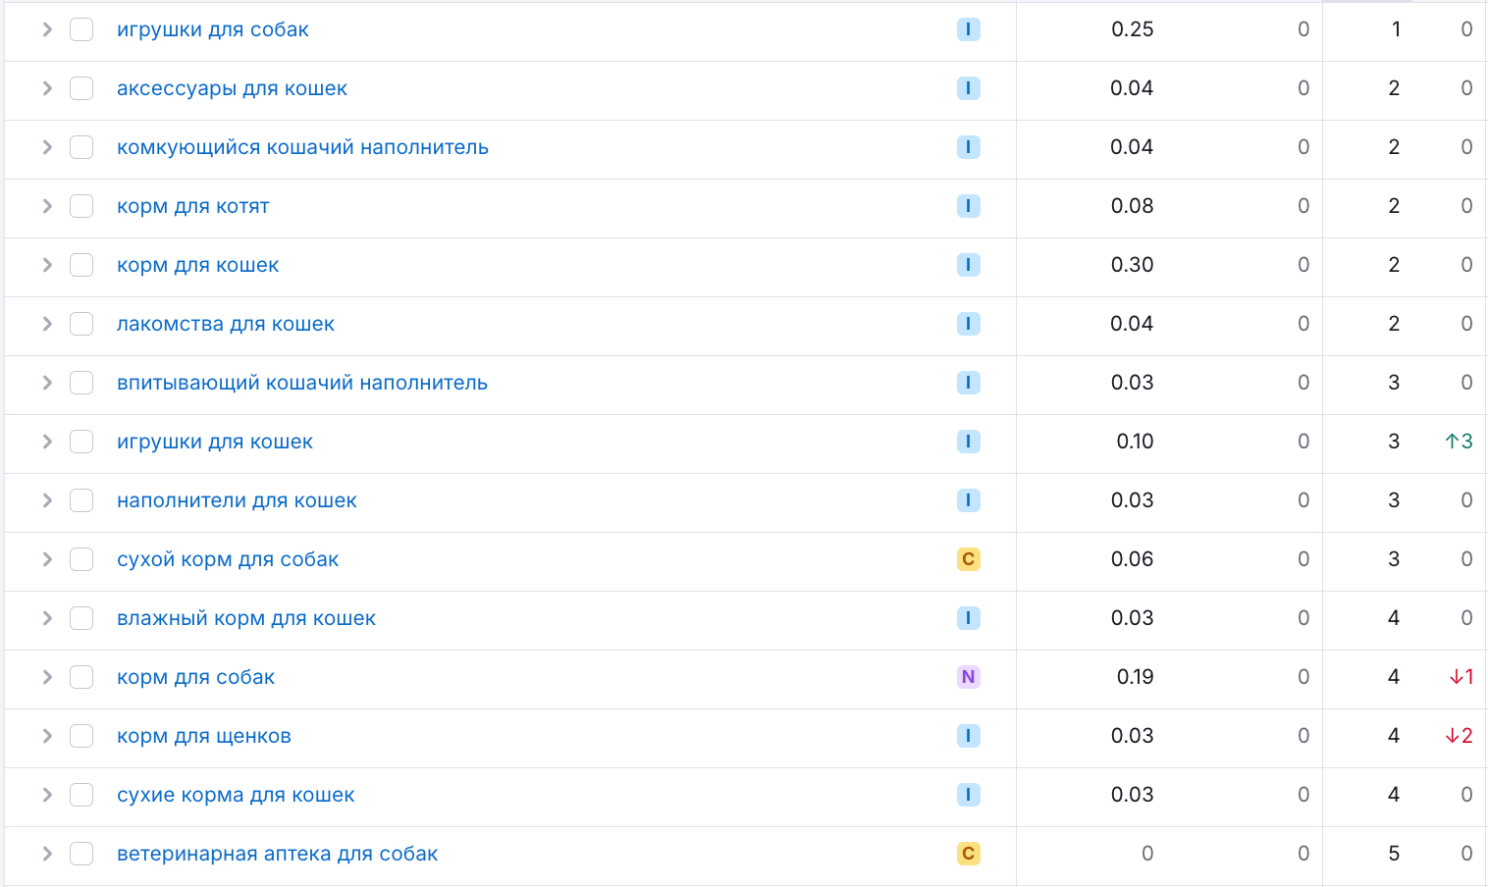Expand the игрушки для собак row
This screenshot has height=887, width=1488.
coord(47,30)
